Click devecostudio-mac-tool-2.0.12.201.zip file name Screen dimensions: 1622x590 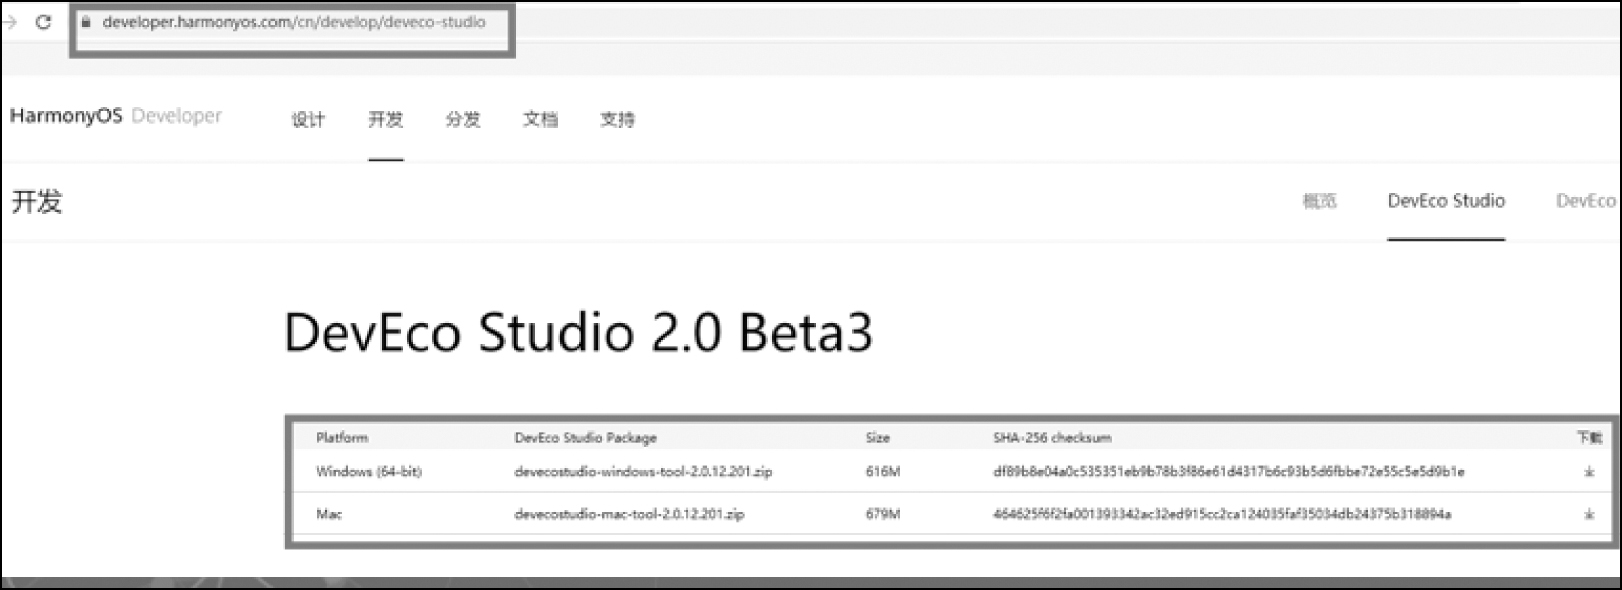tap(629, 515)
